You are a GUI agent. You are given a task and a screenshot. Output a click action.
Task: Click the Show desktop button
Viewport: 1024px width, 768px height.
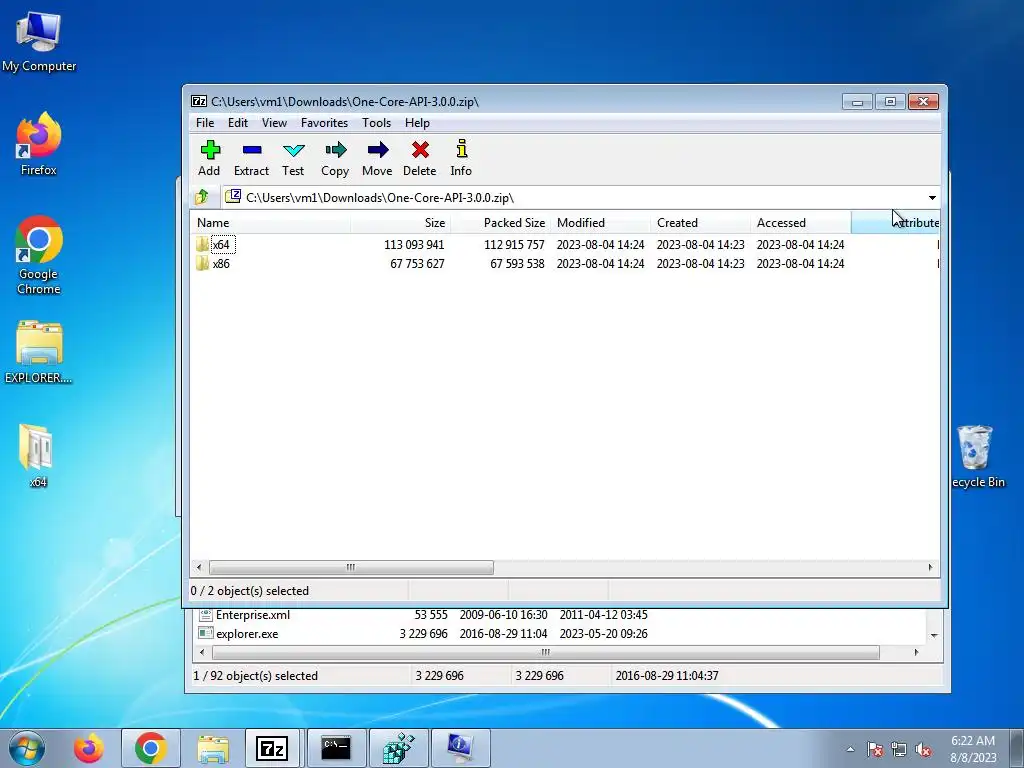(1017, 748)
